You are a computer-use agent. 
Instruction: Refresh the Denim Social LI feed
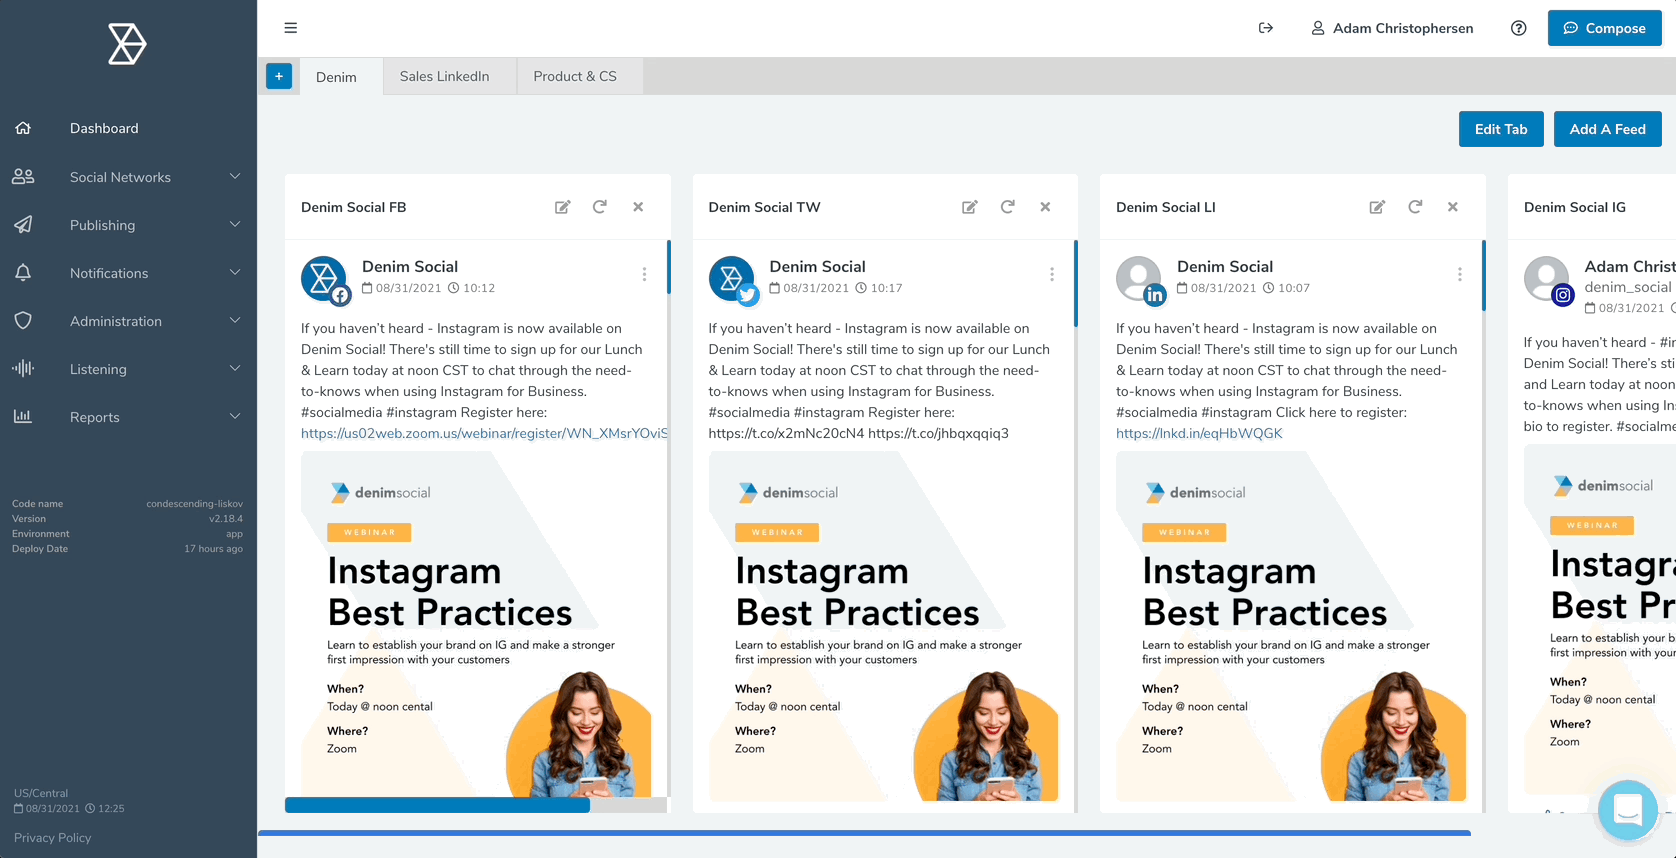click(1415, 207)
